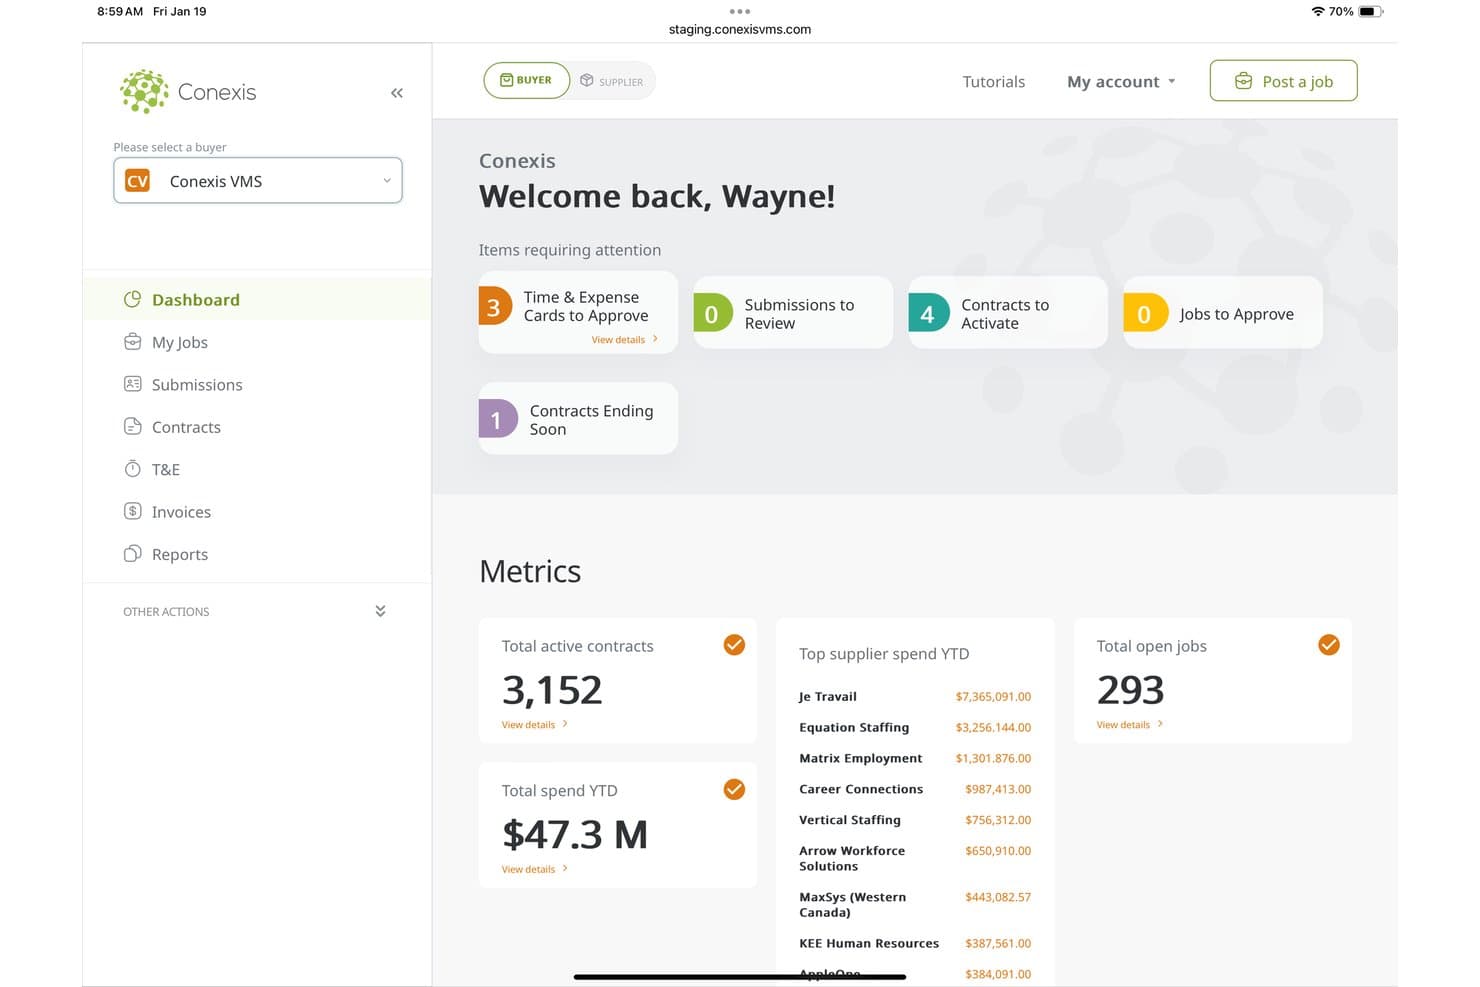Click the KEE Human Resources supplier name

(869, 944)
